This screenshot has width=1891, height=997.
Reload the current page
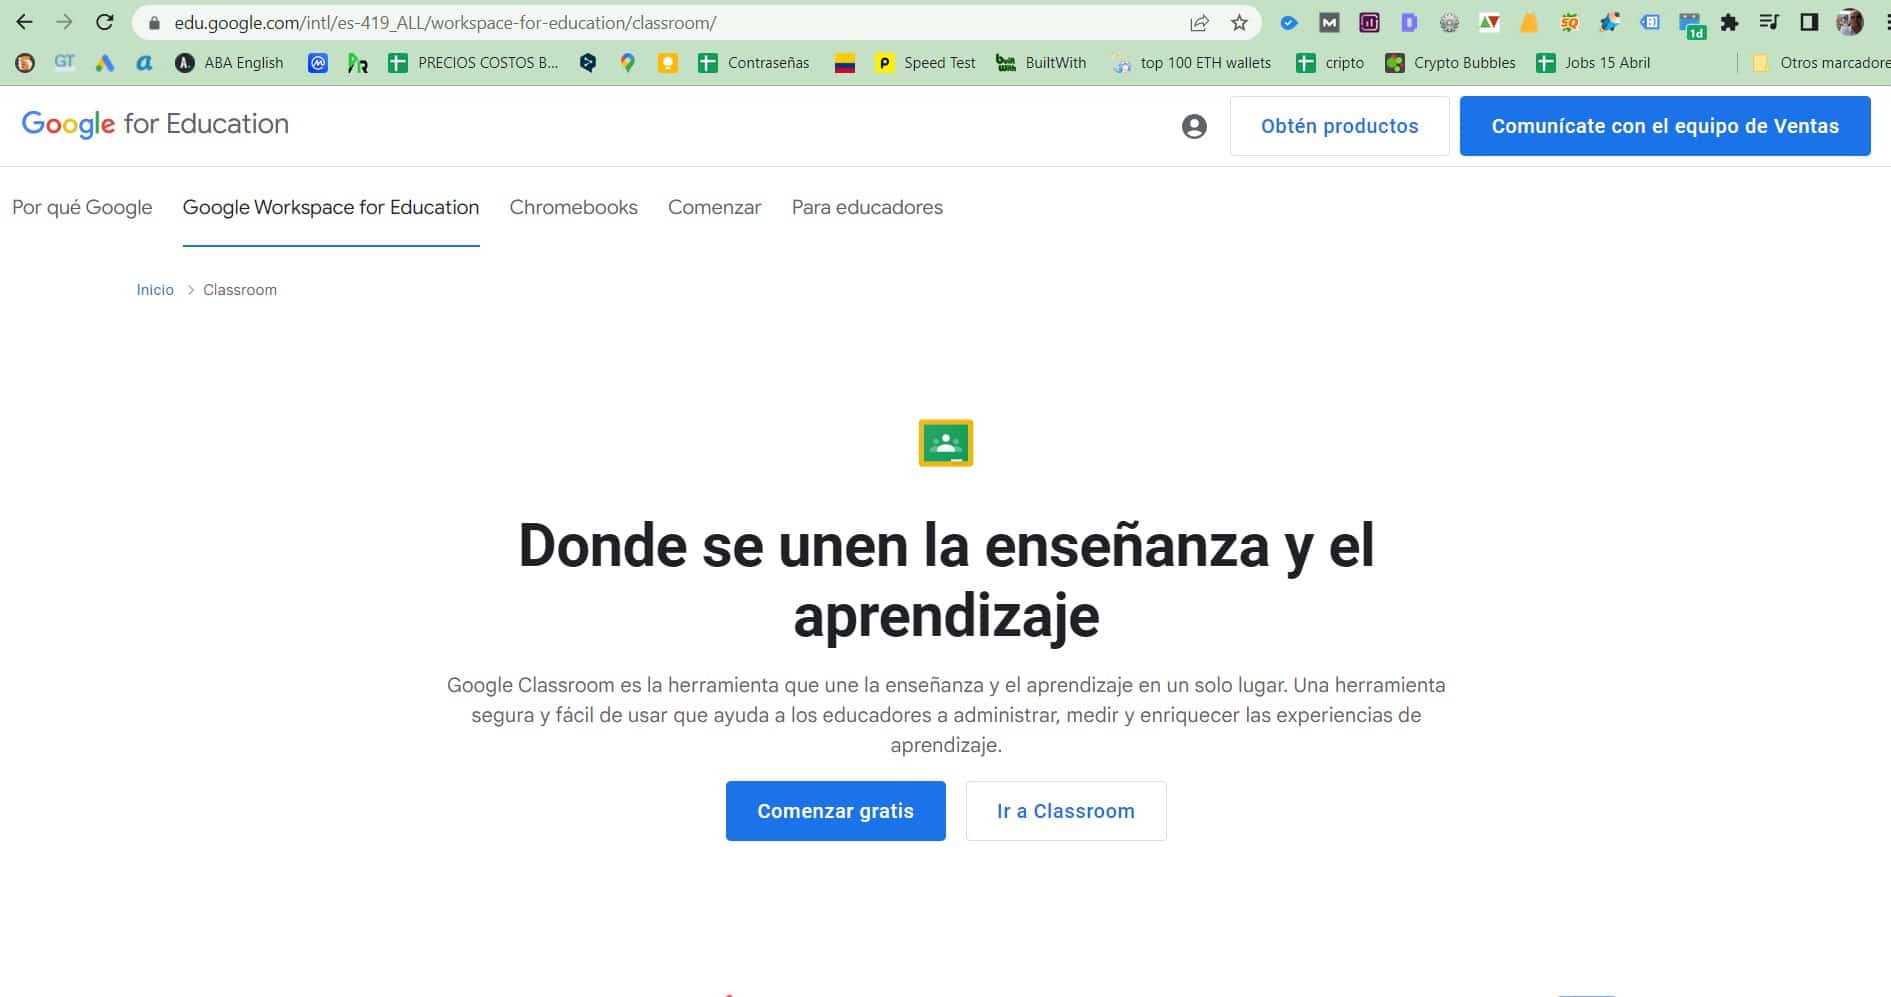coord(104,22)
